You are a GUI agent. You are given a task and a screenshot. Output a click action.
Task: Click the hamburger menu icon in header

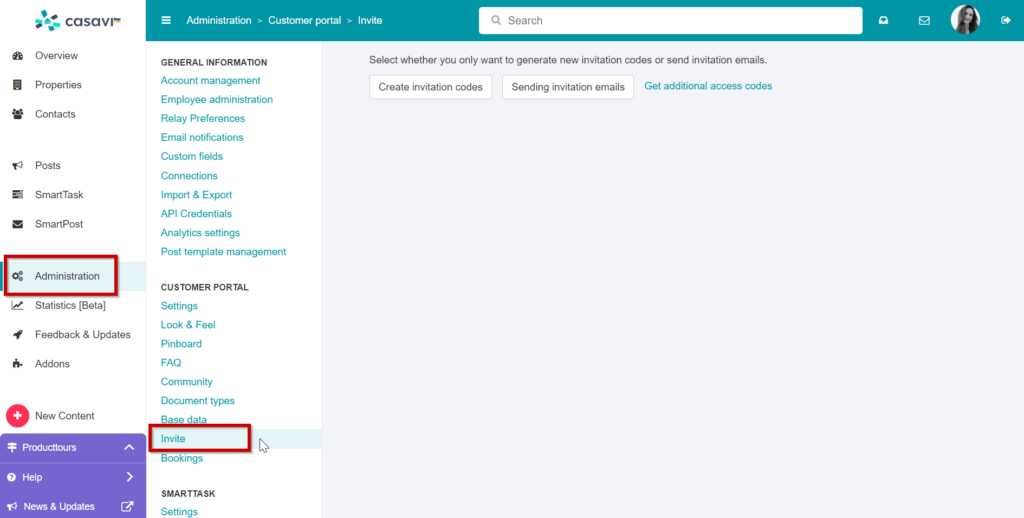coord(166,20)
